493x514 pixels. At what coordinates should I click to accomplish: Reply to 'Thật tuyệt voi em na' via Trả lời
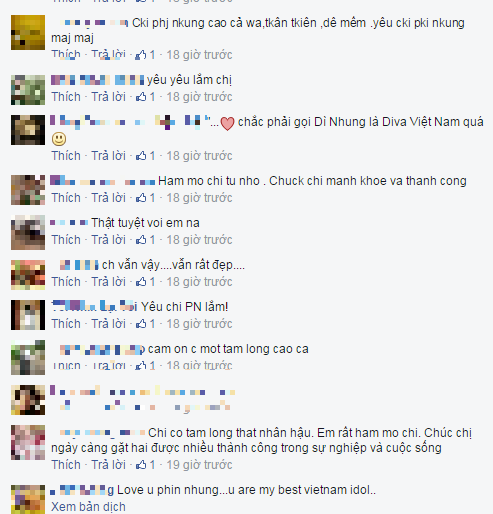[x=109, y=240]
